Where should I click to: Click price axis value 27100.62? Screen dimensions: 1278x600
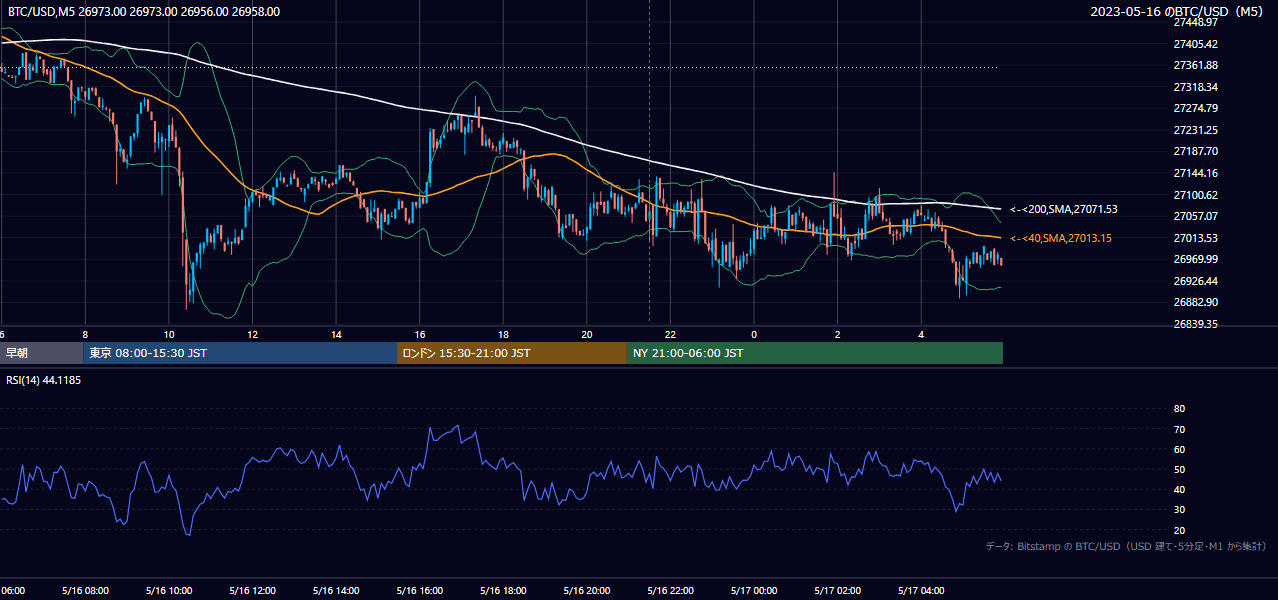(1195, 195)
